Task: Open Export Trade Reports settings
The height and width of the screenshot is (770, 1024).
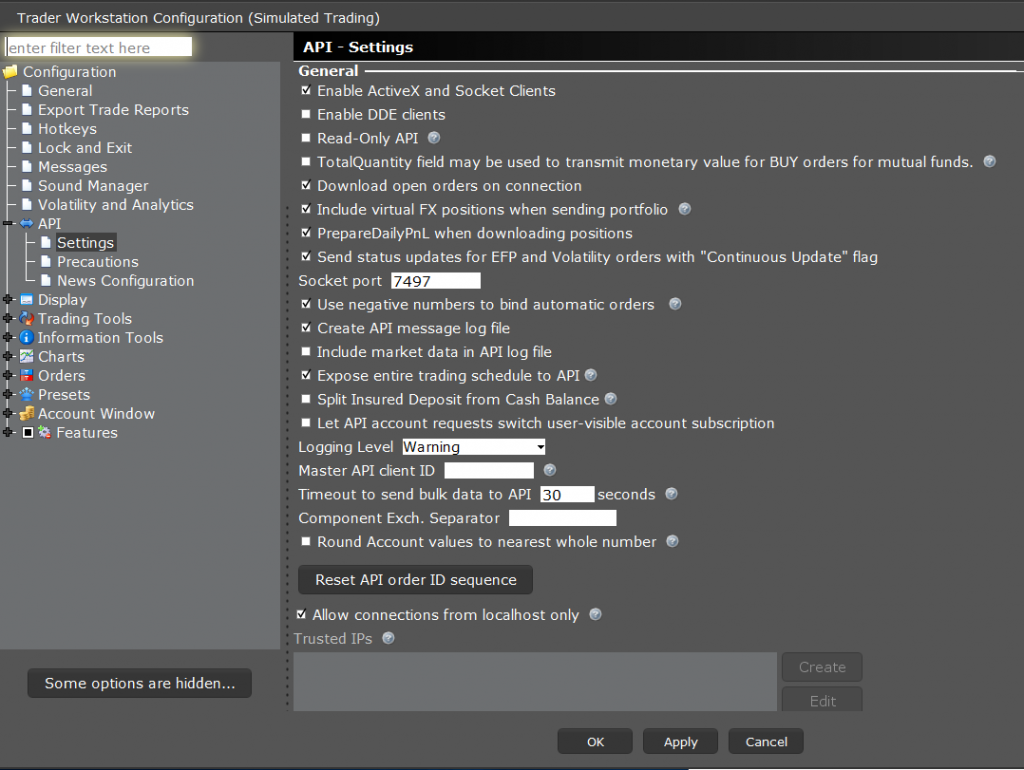Action: 113,110
